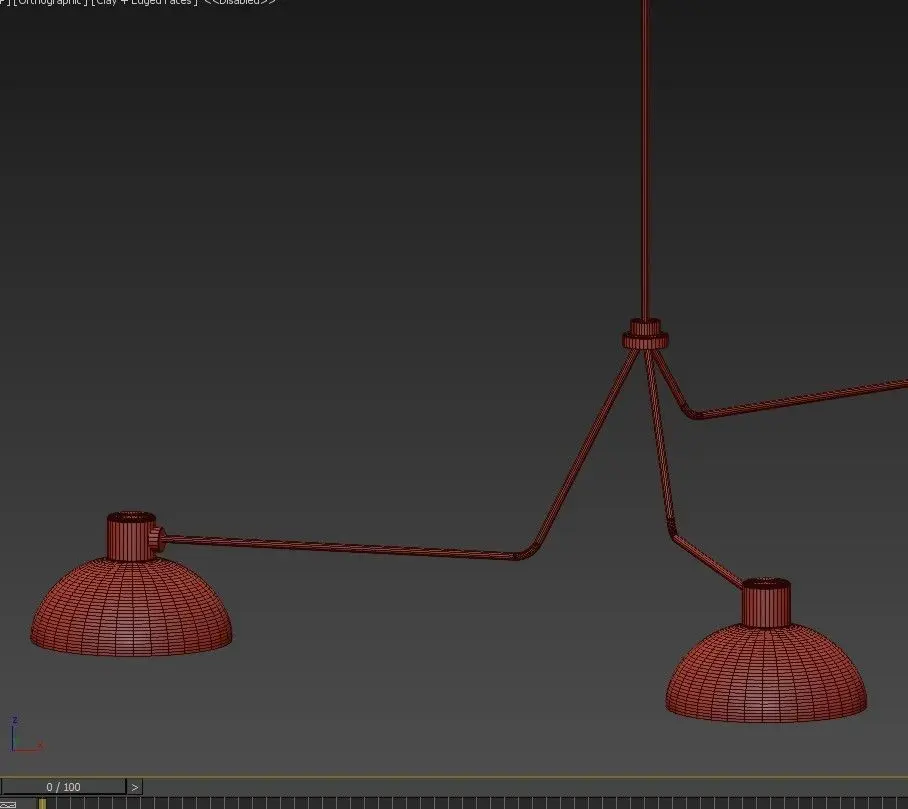
Task: Select the right lamp's cylindrical socket
Action: click(x=766, y=603)
